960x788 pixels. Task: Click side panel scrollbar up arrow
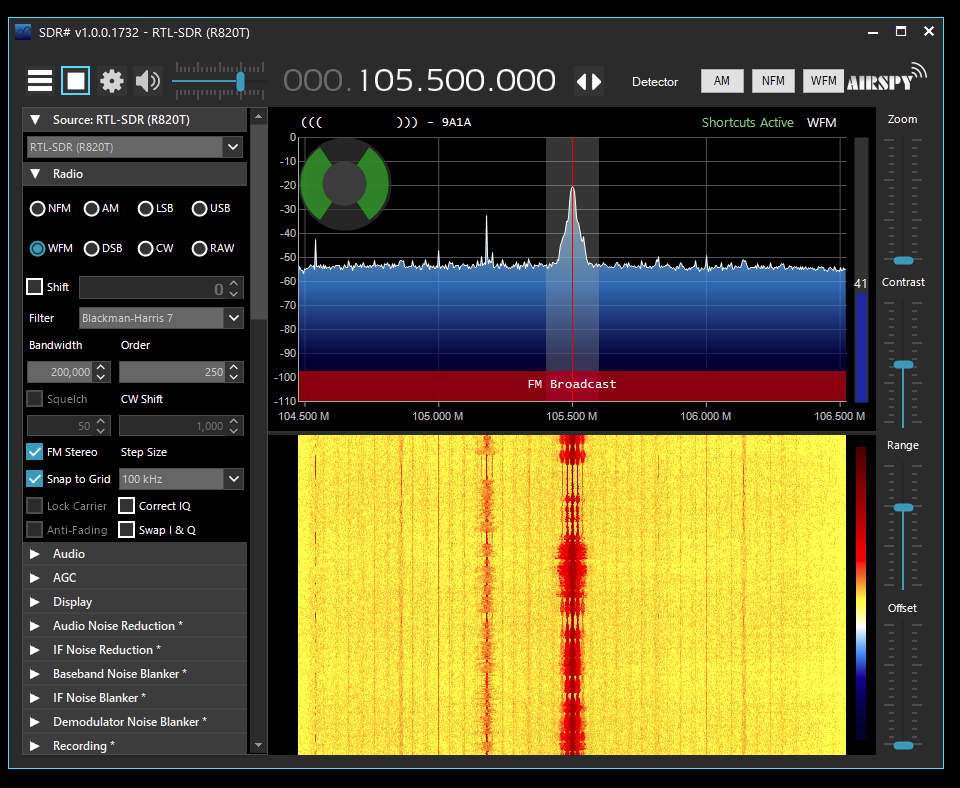258,116
